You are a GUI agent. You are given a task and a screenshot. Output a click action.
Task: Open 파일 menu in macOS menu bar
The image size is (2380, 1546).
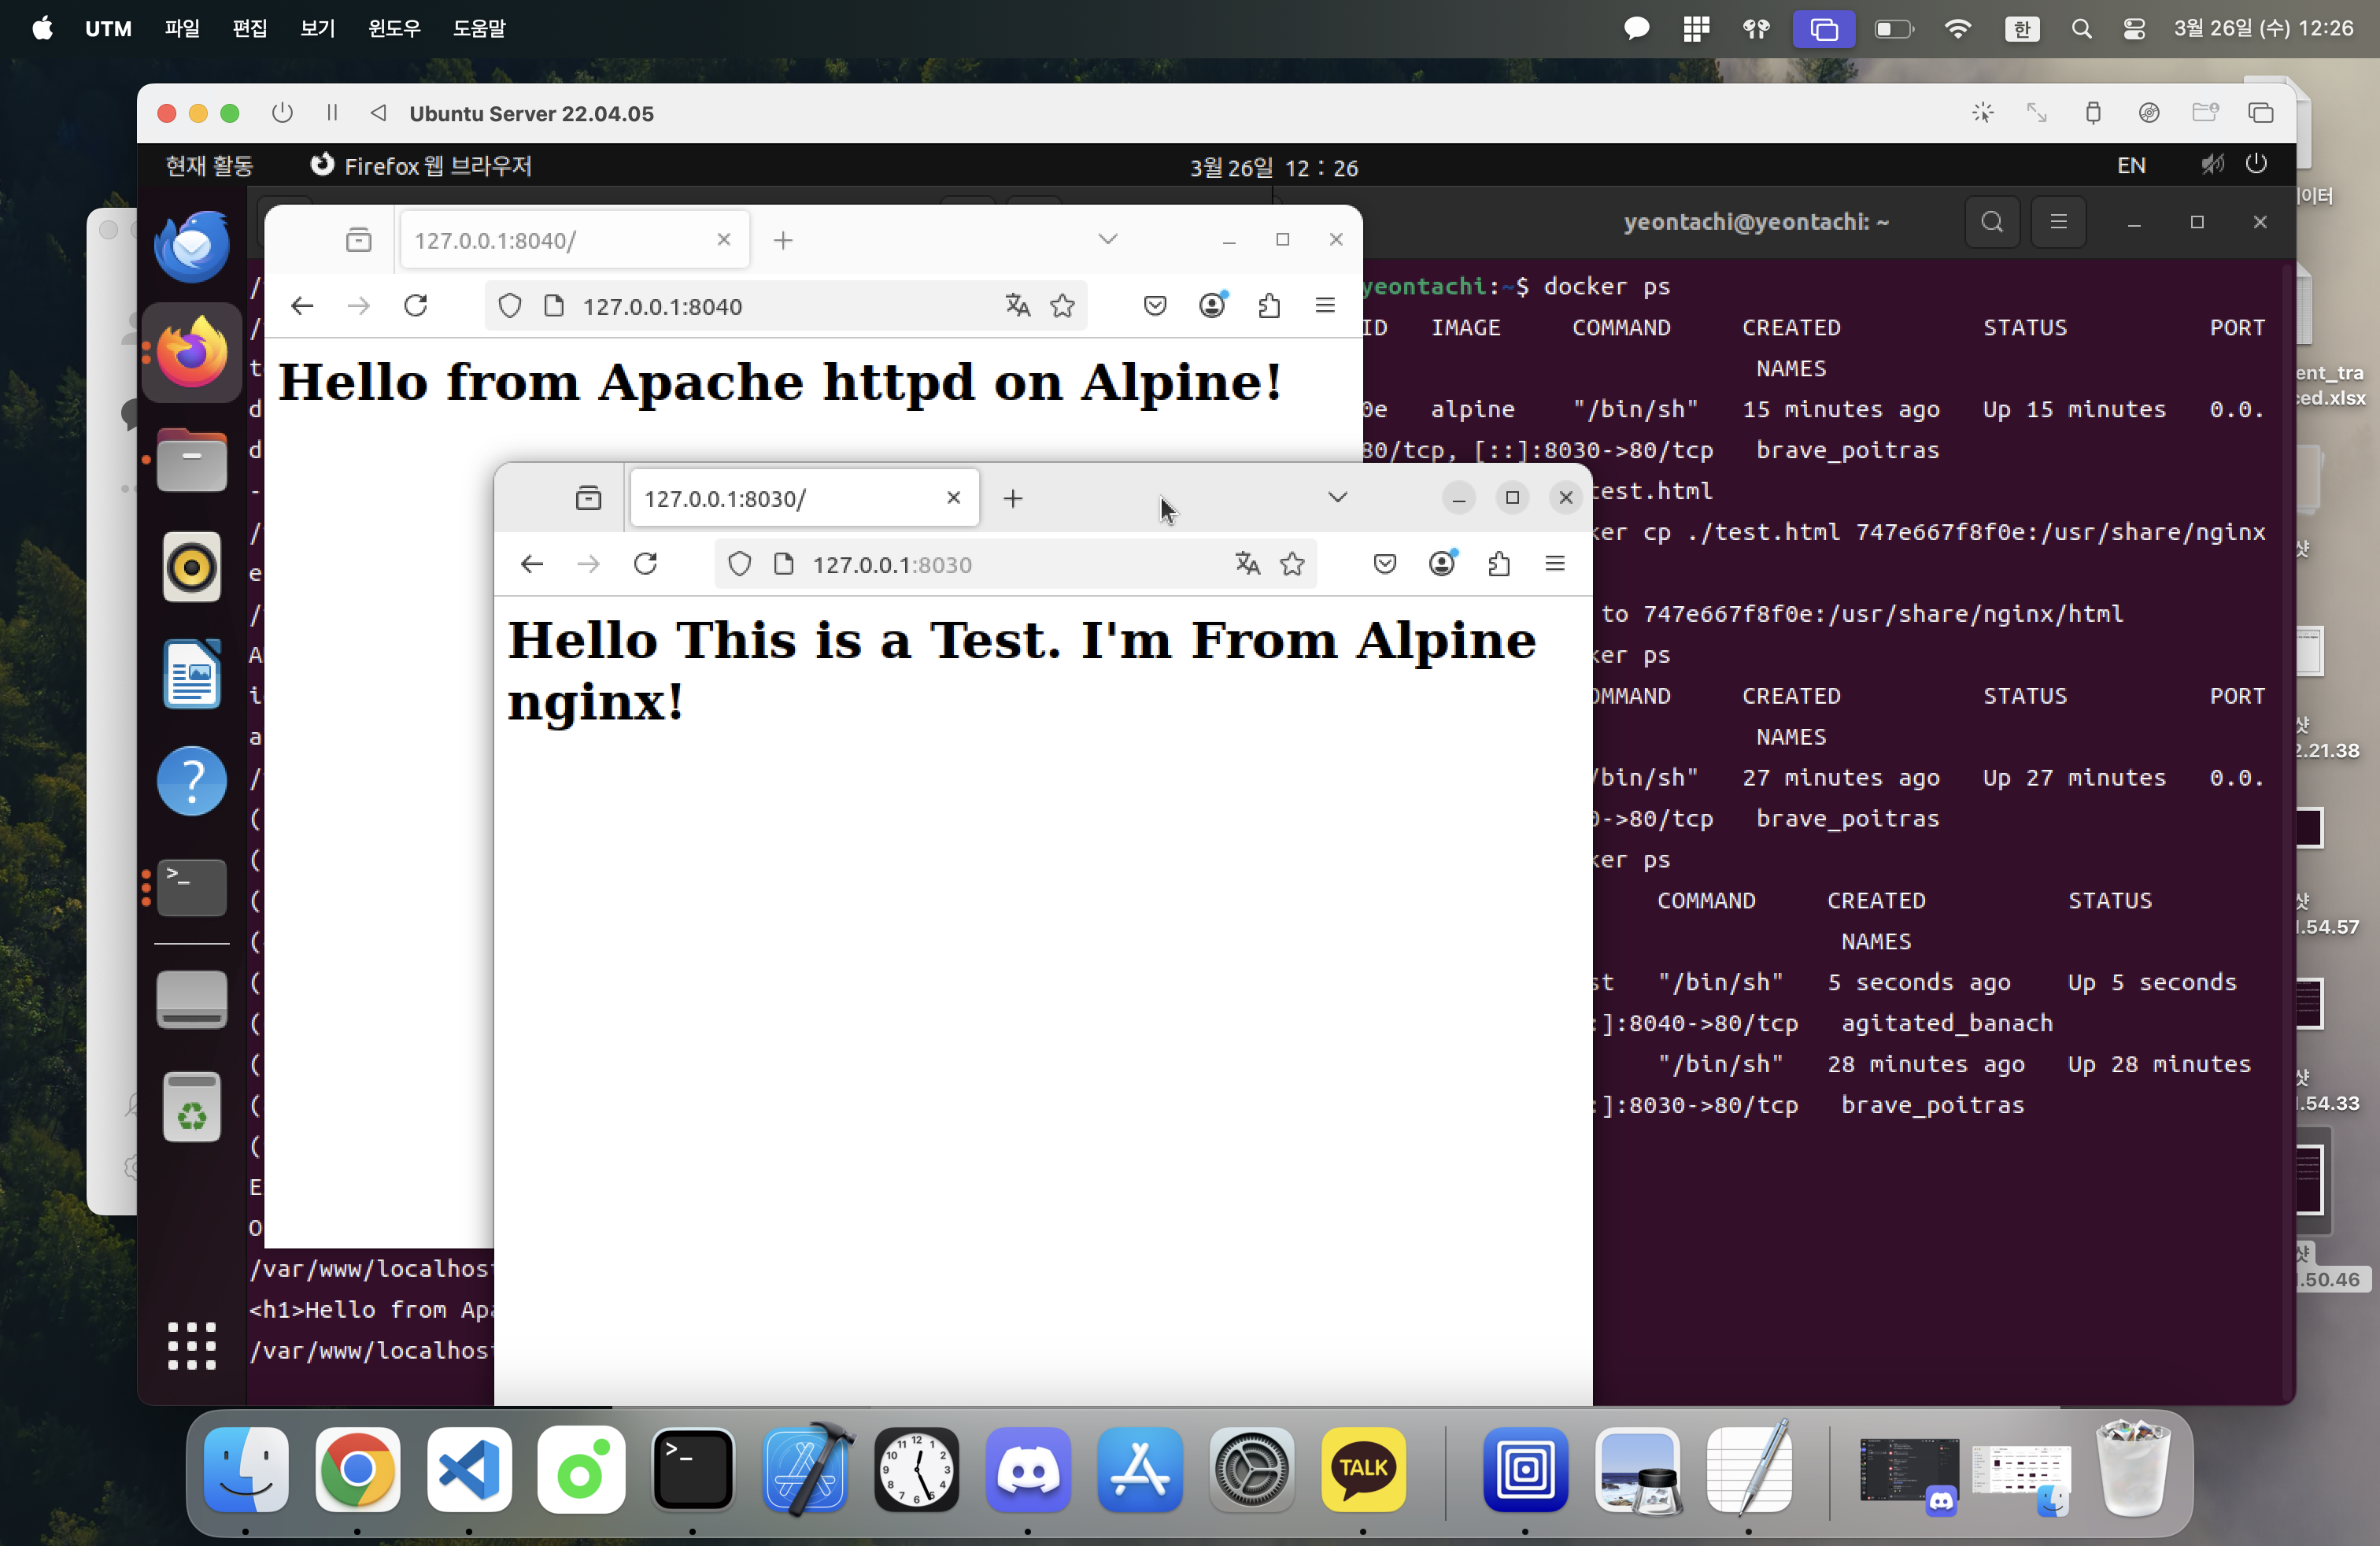click(182, 29)
